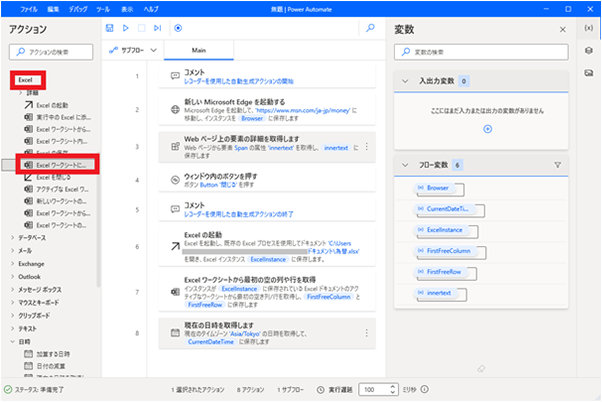Run next action with the step icon
The image size is (602, 402).
click(x=157, y=28)
